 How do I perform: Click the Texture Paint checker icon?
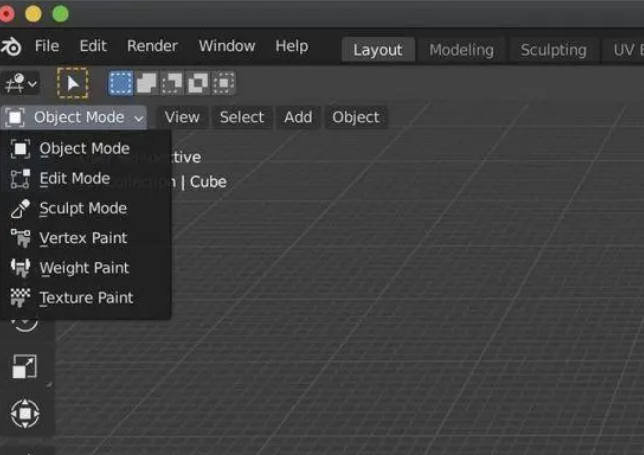pos(20,298)
